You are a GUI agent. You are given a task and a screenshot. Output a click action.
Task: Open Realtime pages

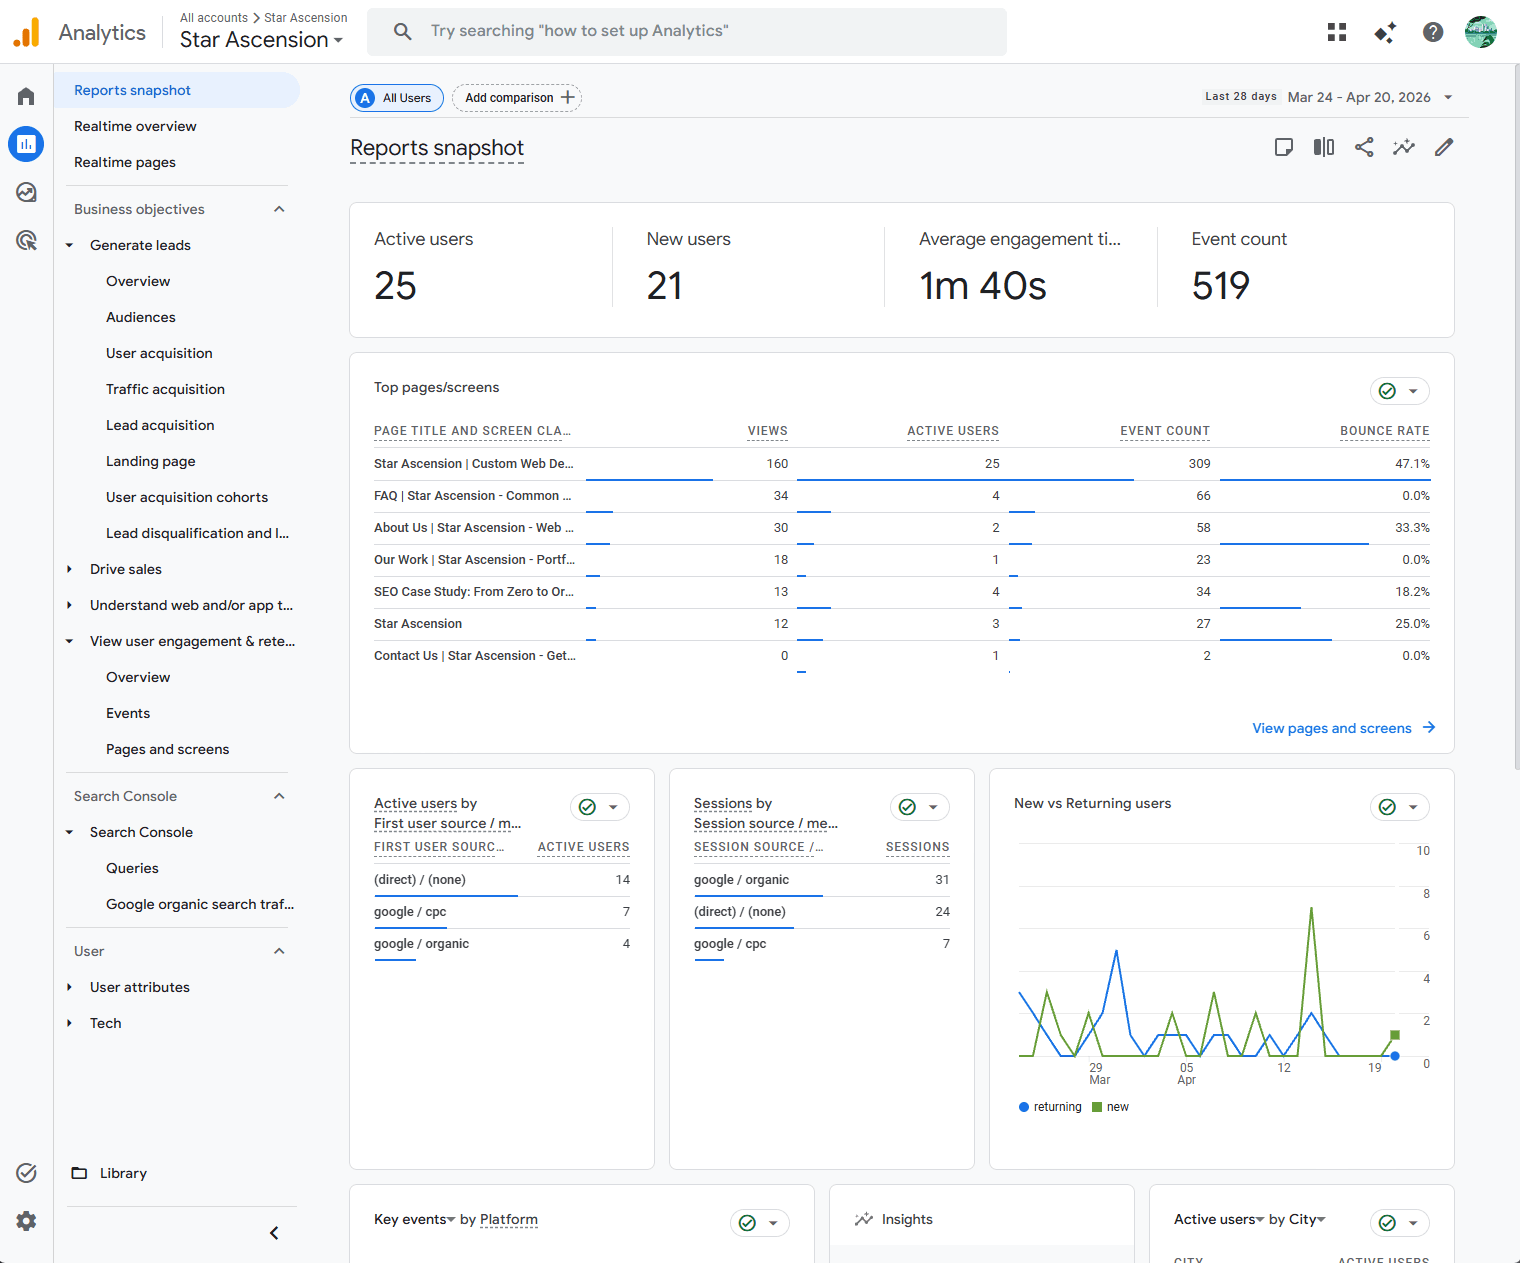(x=125, y=162)
